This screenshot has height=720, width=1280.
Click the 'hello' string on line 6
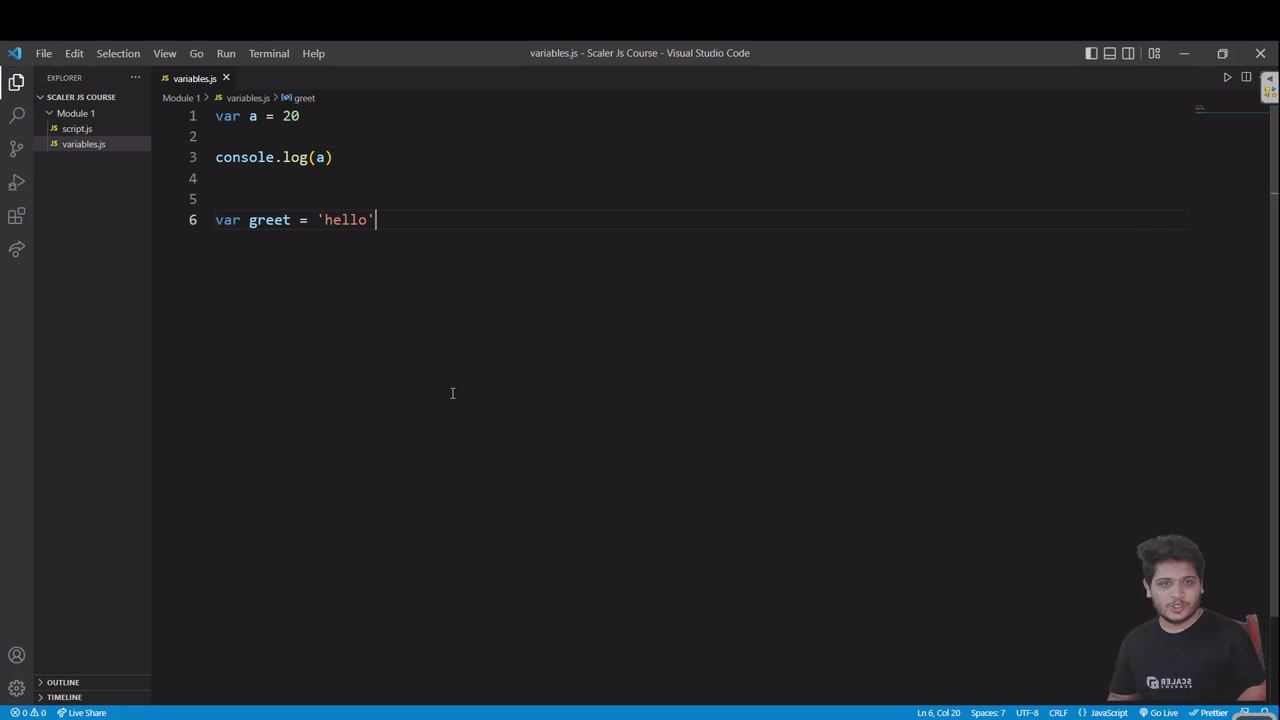(x=345, y=220)
